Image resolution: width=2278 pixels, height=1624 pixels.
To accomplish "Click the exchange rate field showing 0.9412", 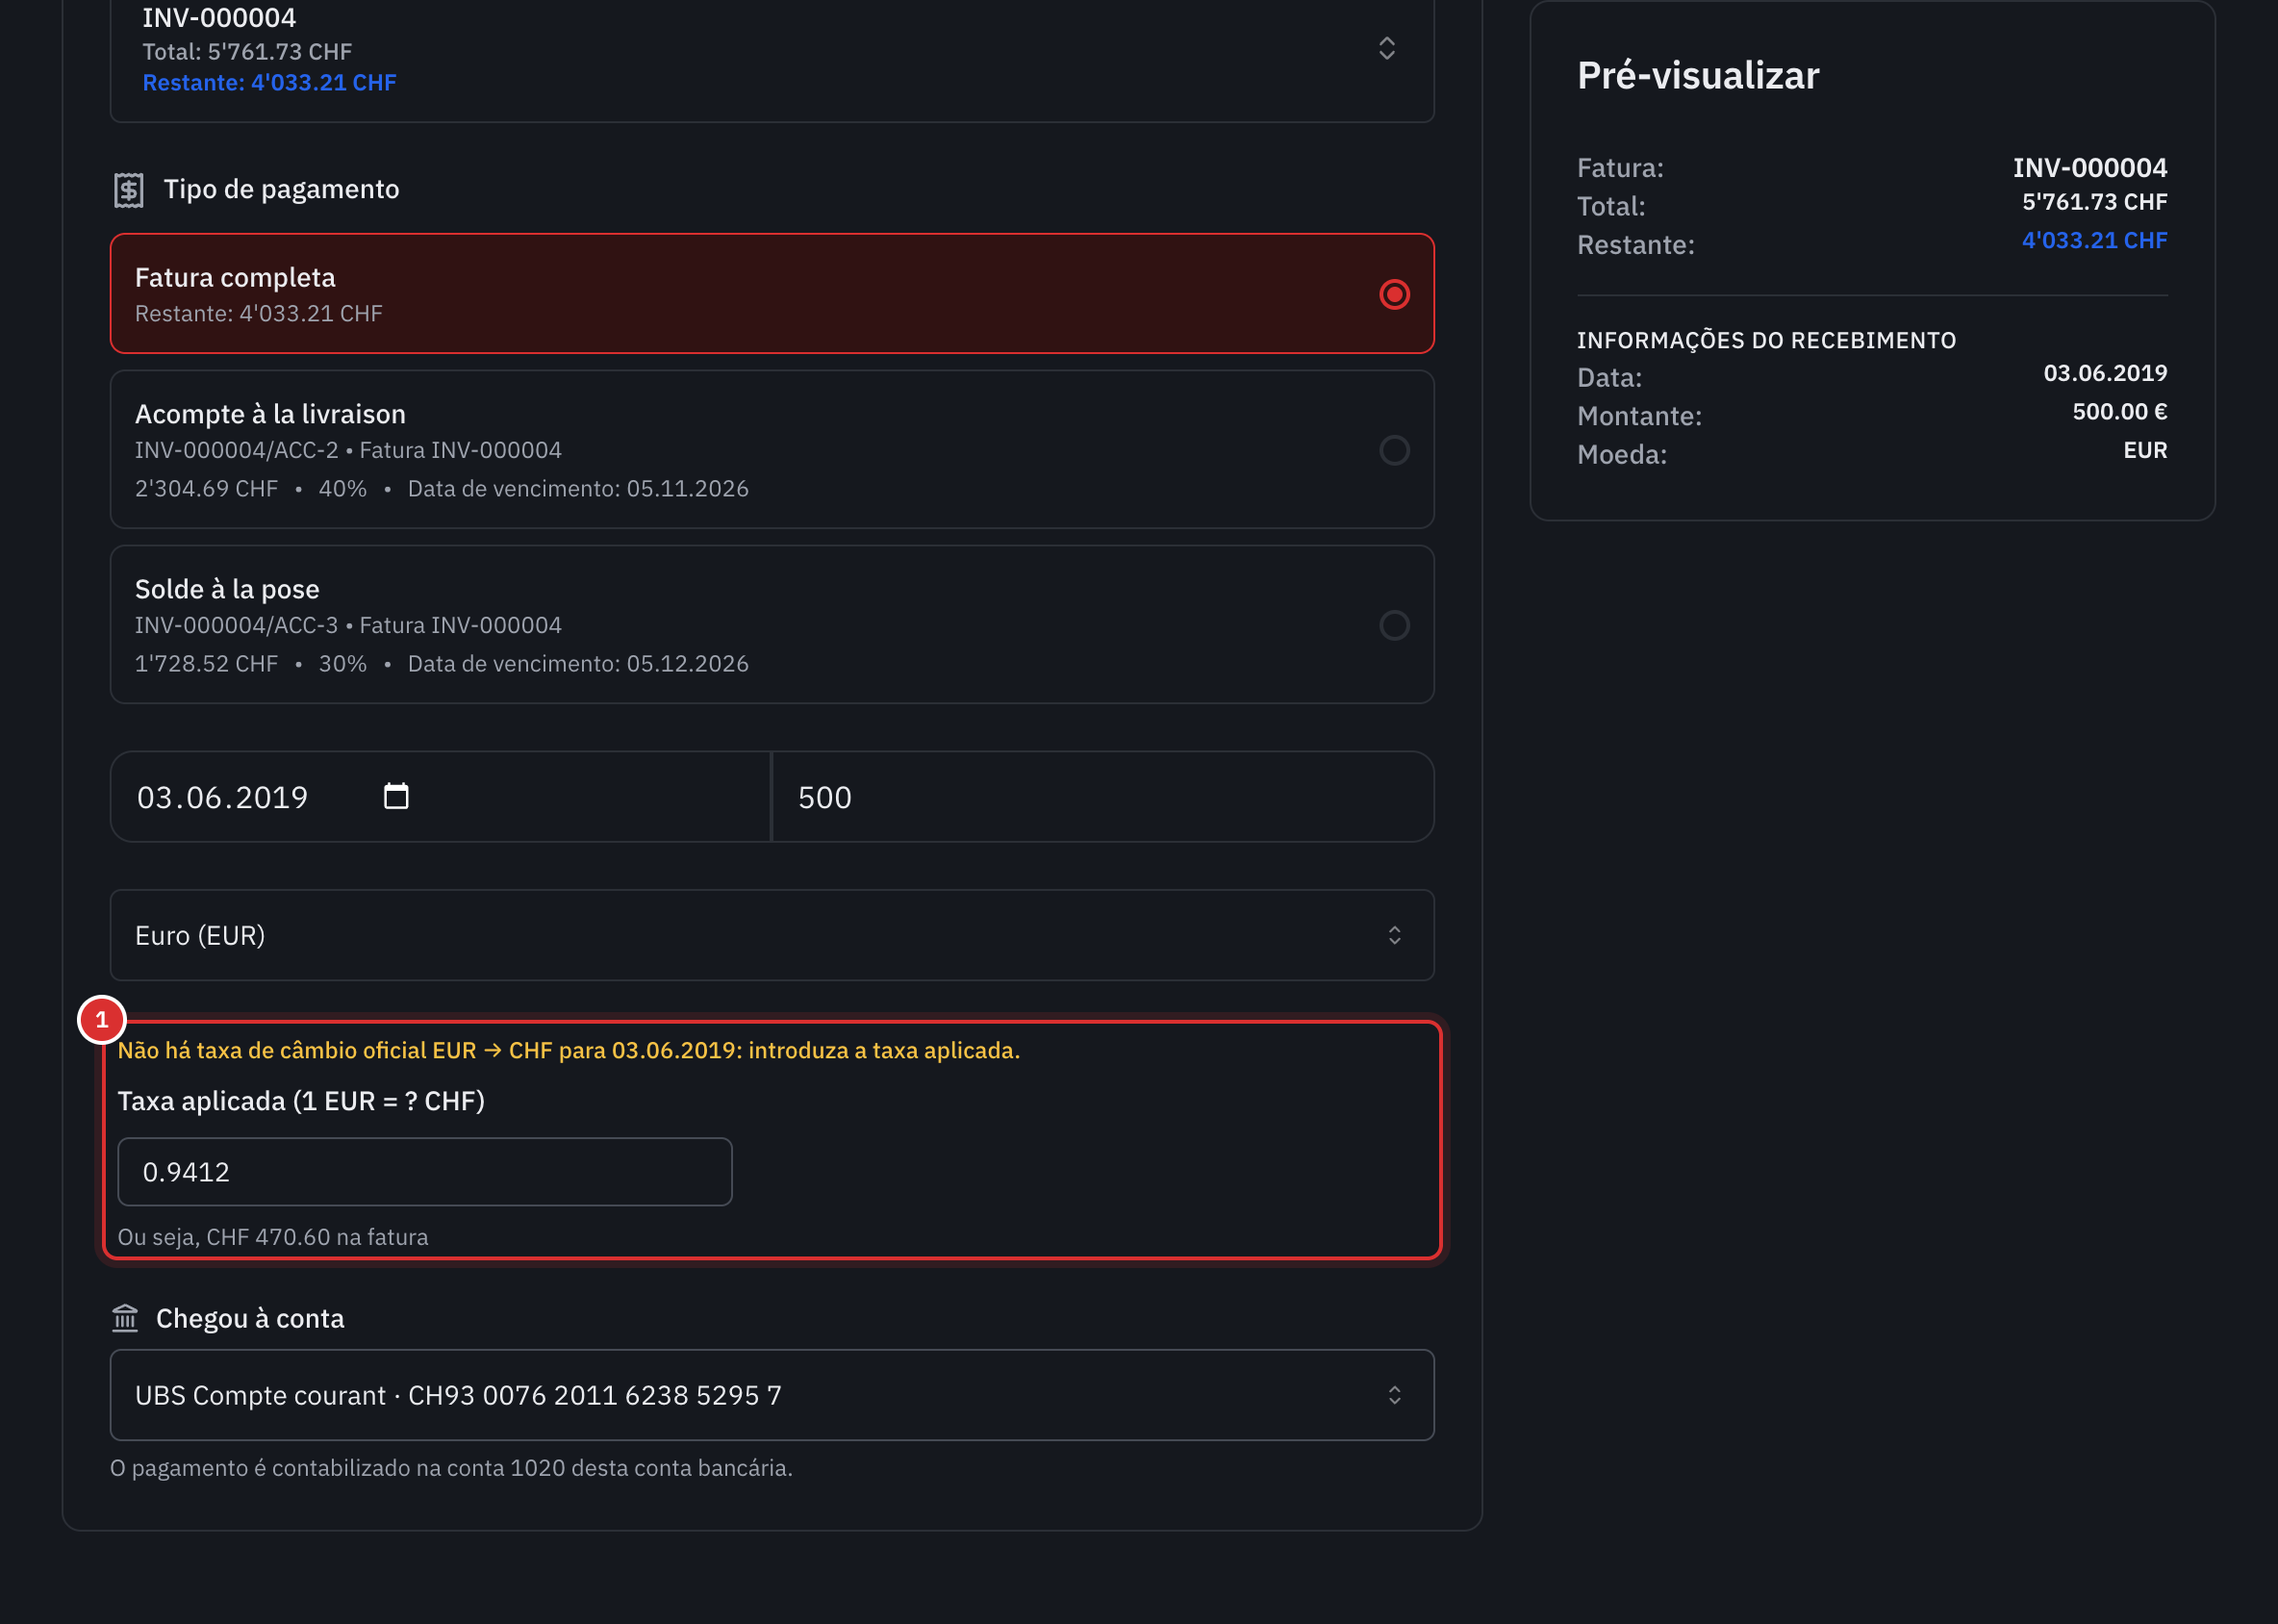I will [425, 1172].
